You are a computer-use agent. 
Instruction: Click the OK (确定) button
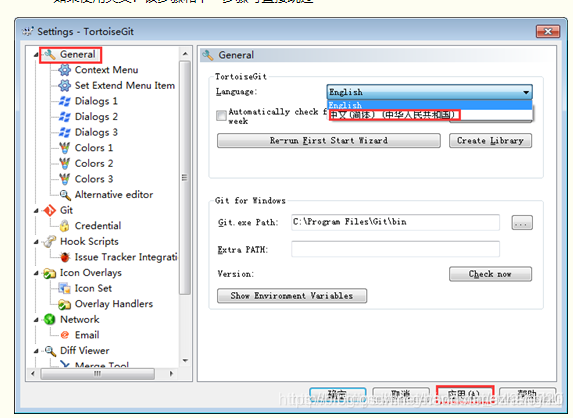click(337, 395)
